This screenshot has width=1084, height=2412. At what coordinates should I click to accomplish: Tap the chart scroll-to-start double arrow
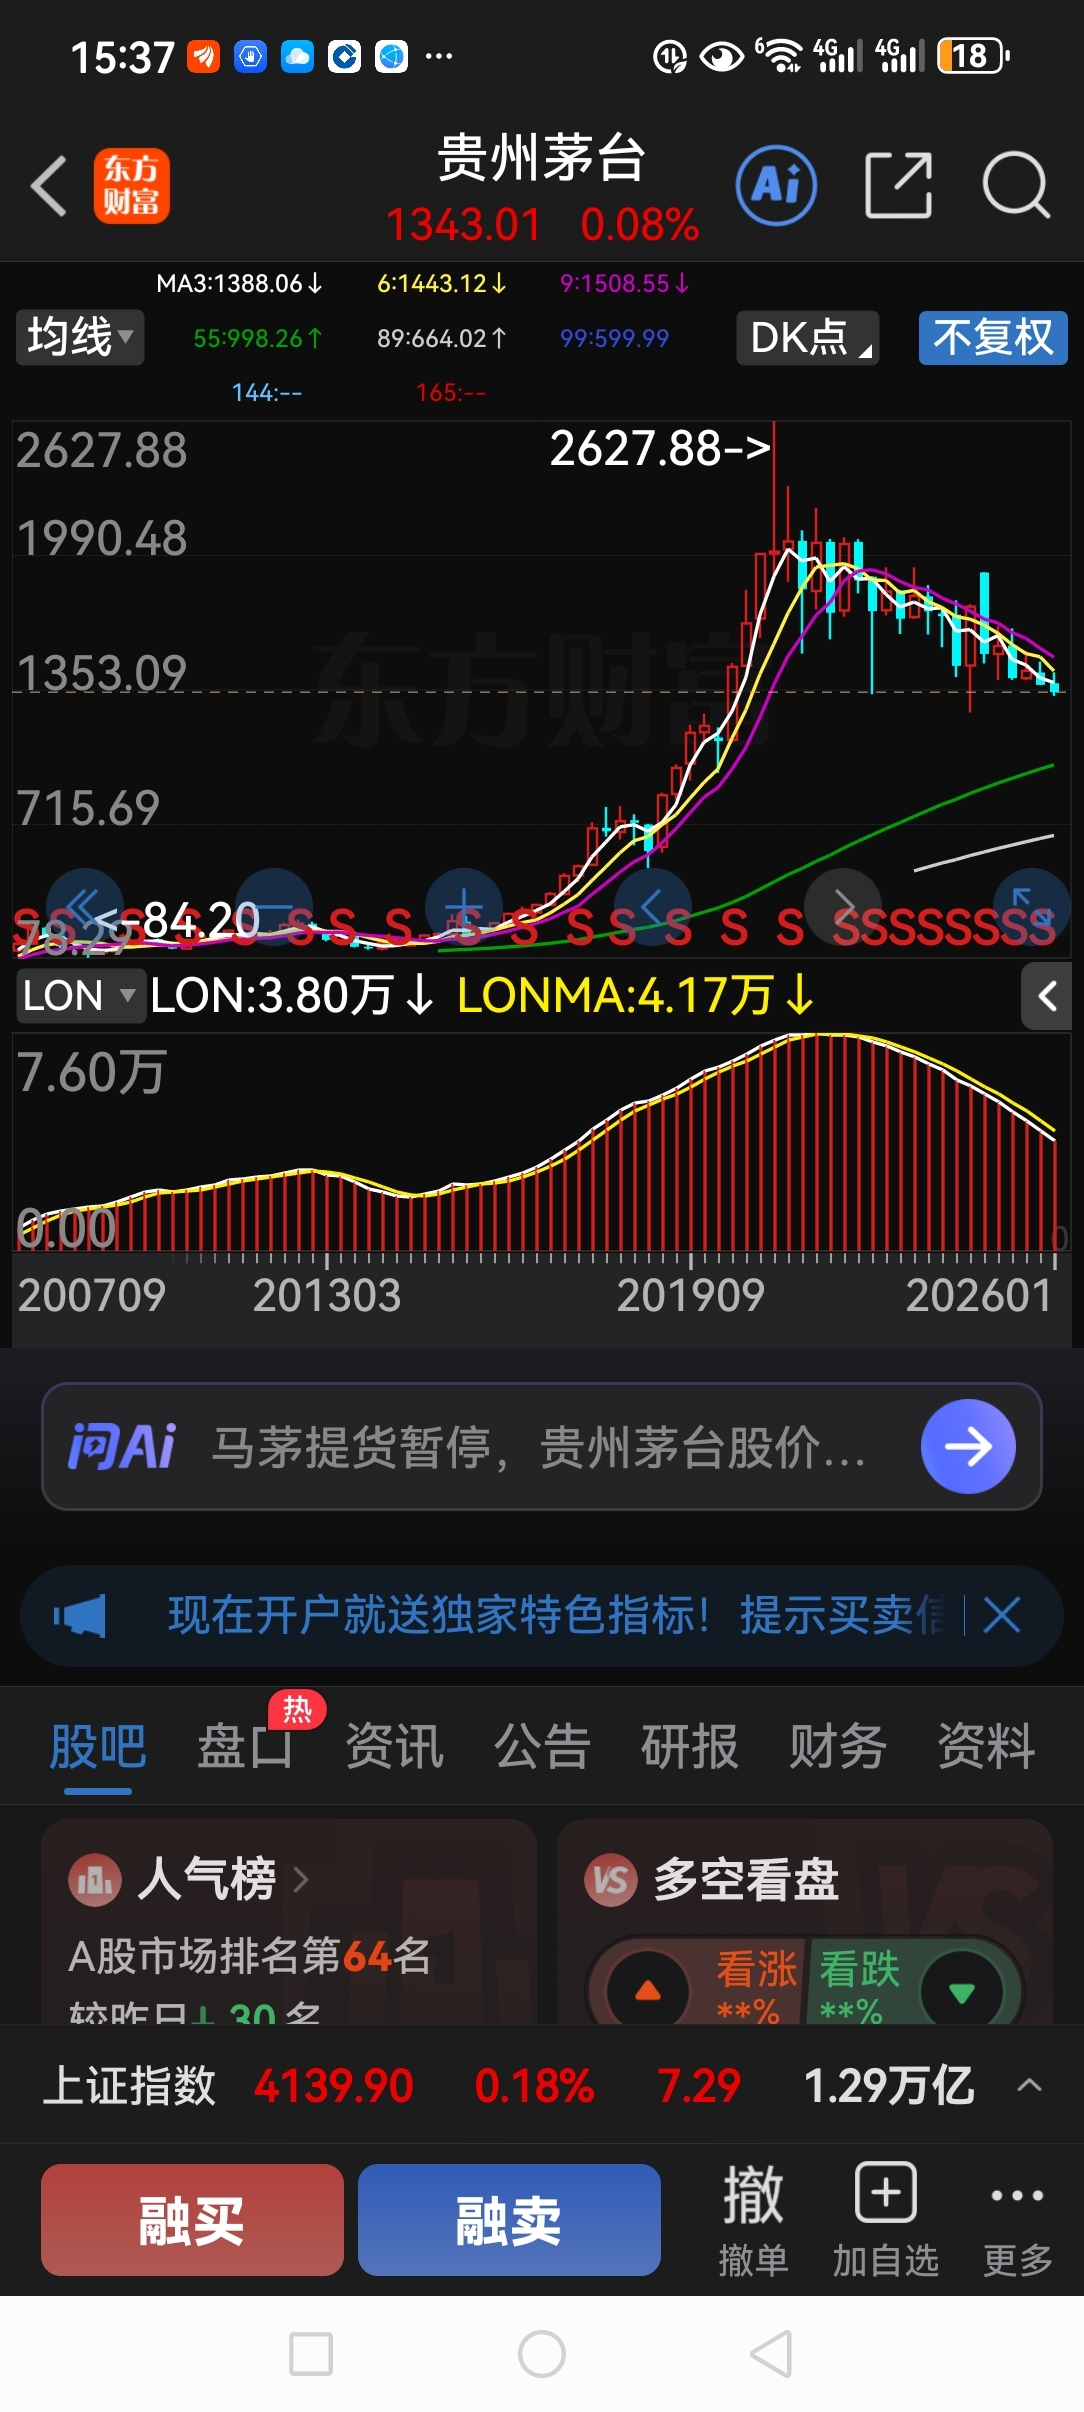[84, 908]
